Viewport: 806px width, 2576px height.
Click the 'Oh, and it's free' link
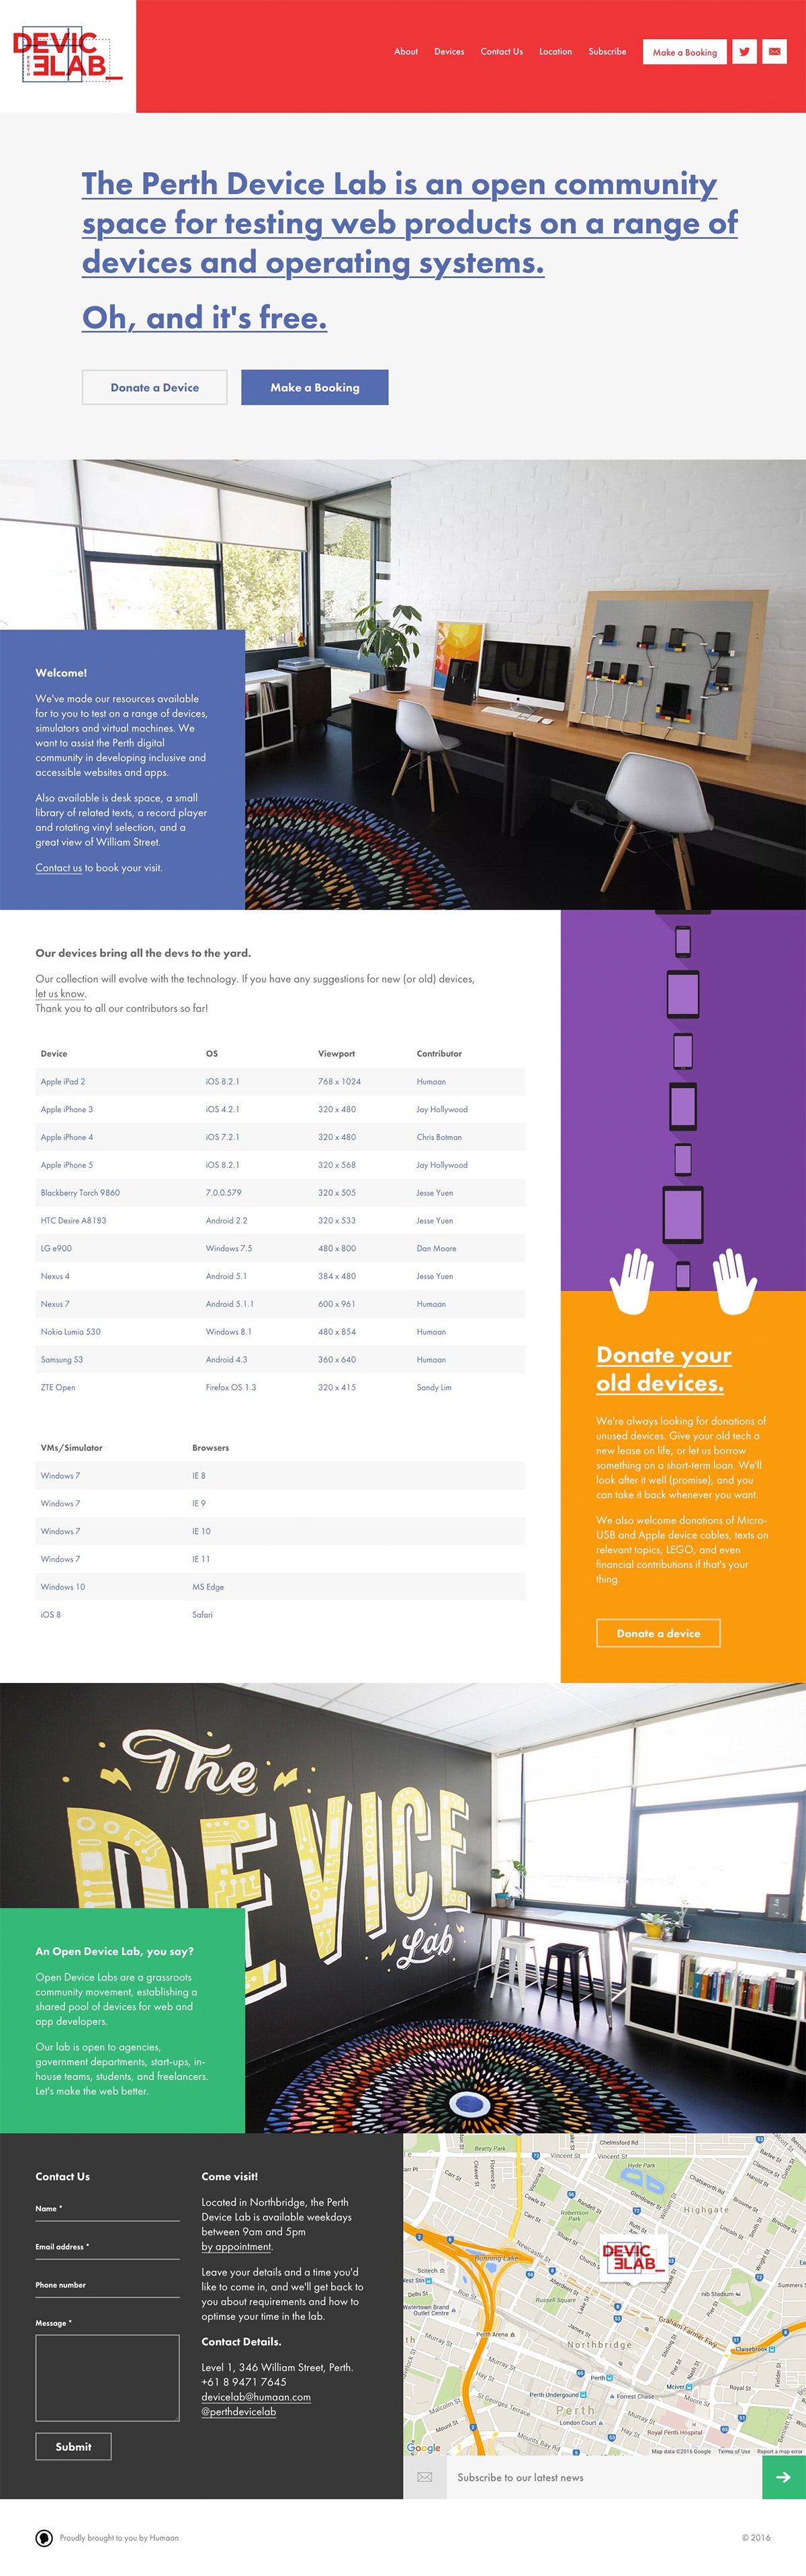204,317
